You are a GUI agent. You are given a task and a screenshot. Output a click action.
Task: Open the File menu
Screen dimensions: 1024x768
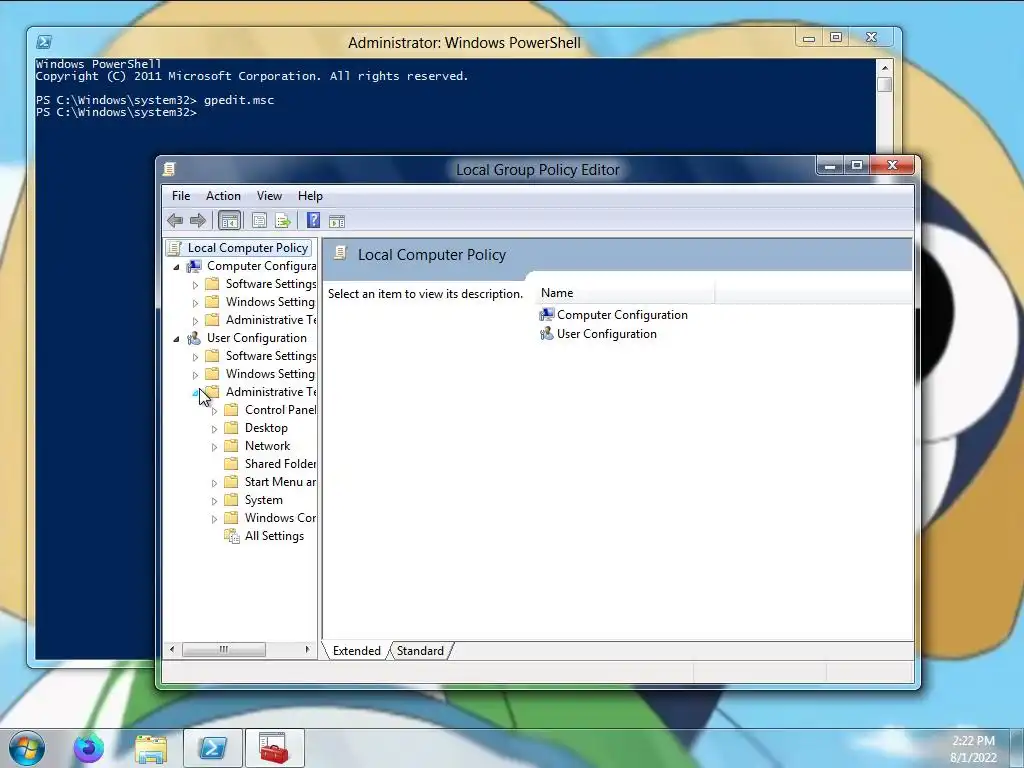click(x=181, y=196)
